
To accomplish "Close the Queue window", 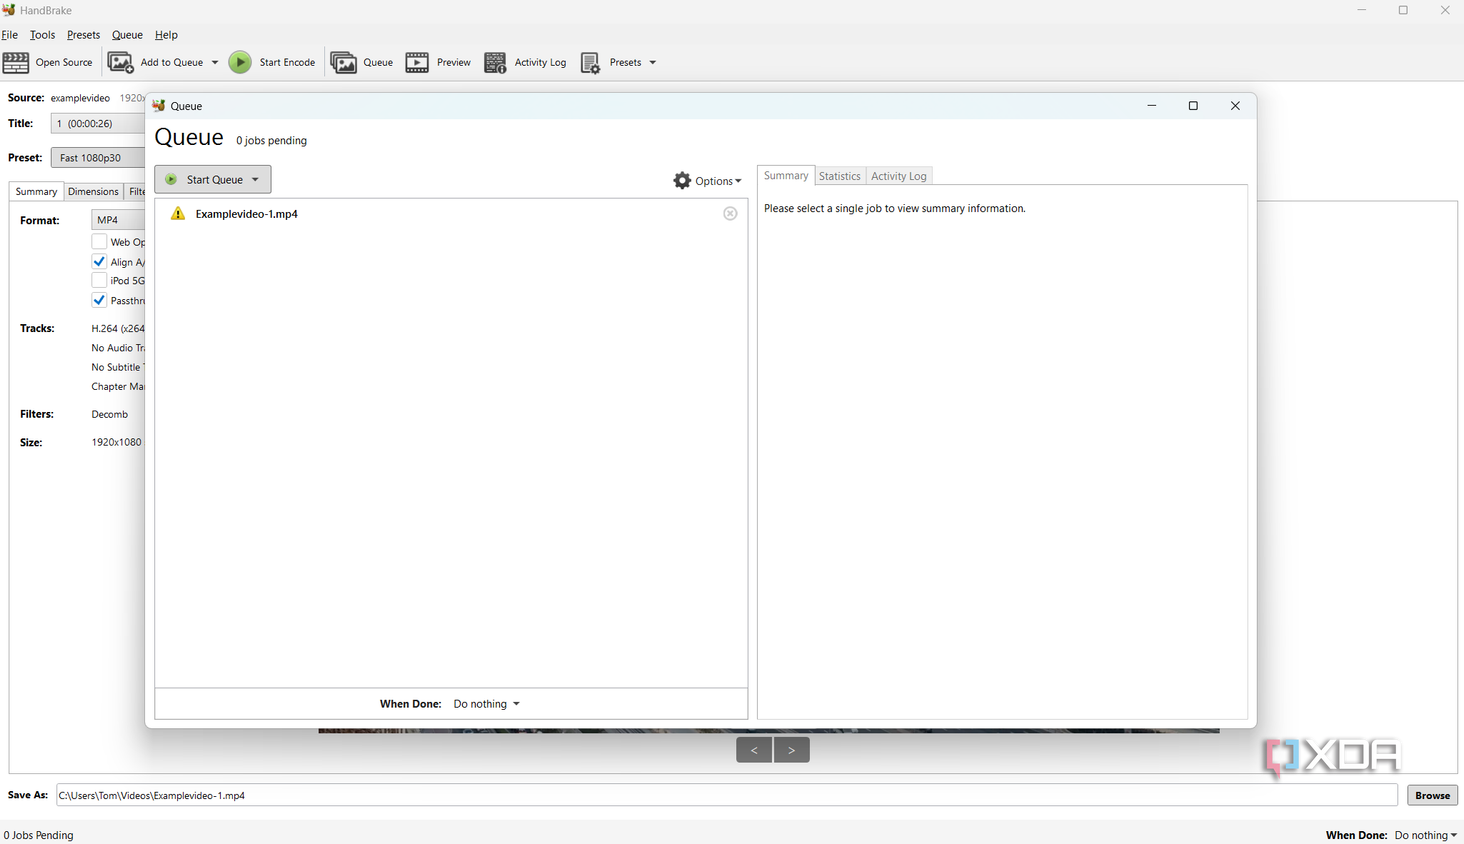I will tap(1235, 105).
